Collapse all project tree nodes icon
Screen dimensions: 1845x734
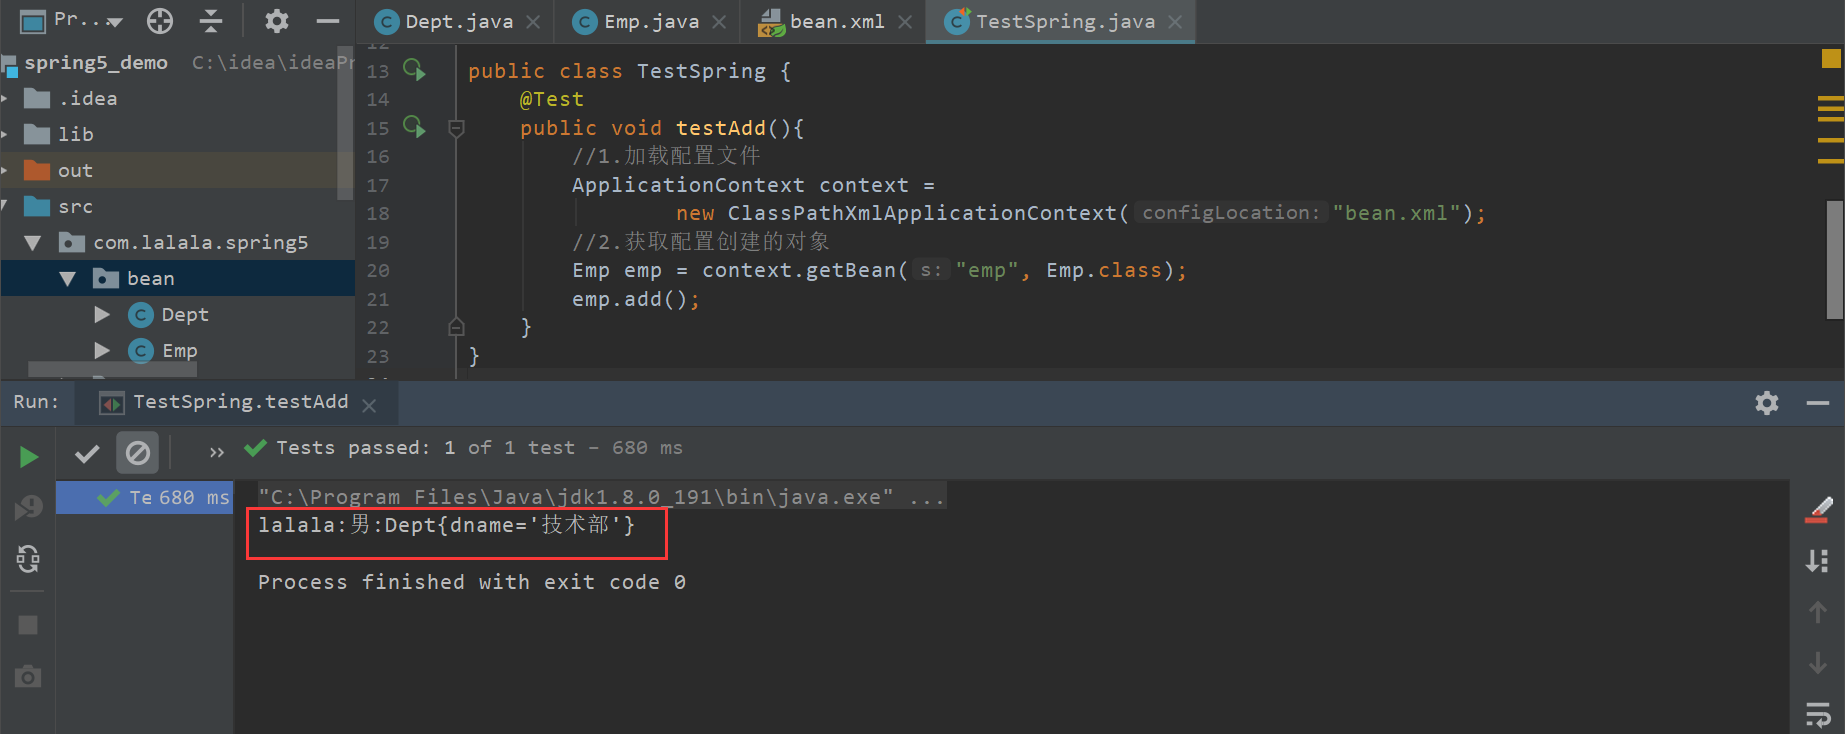click(211, 20)
